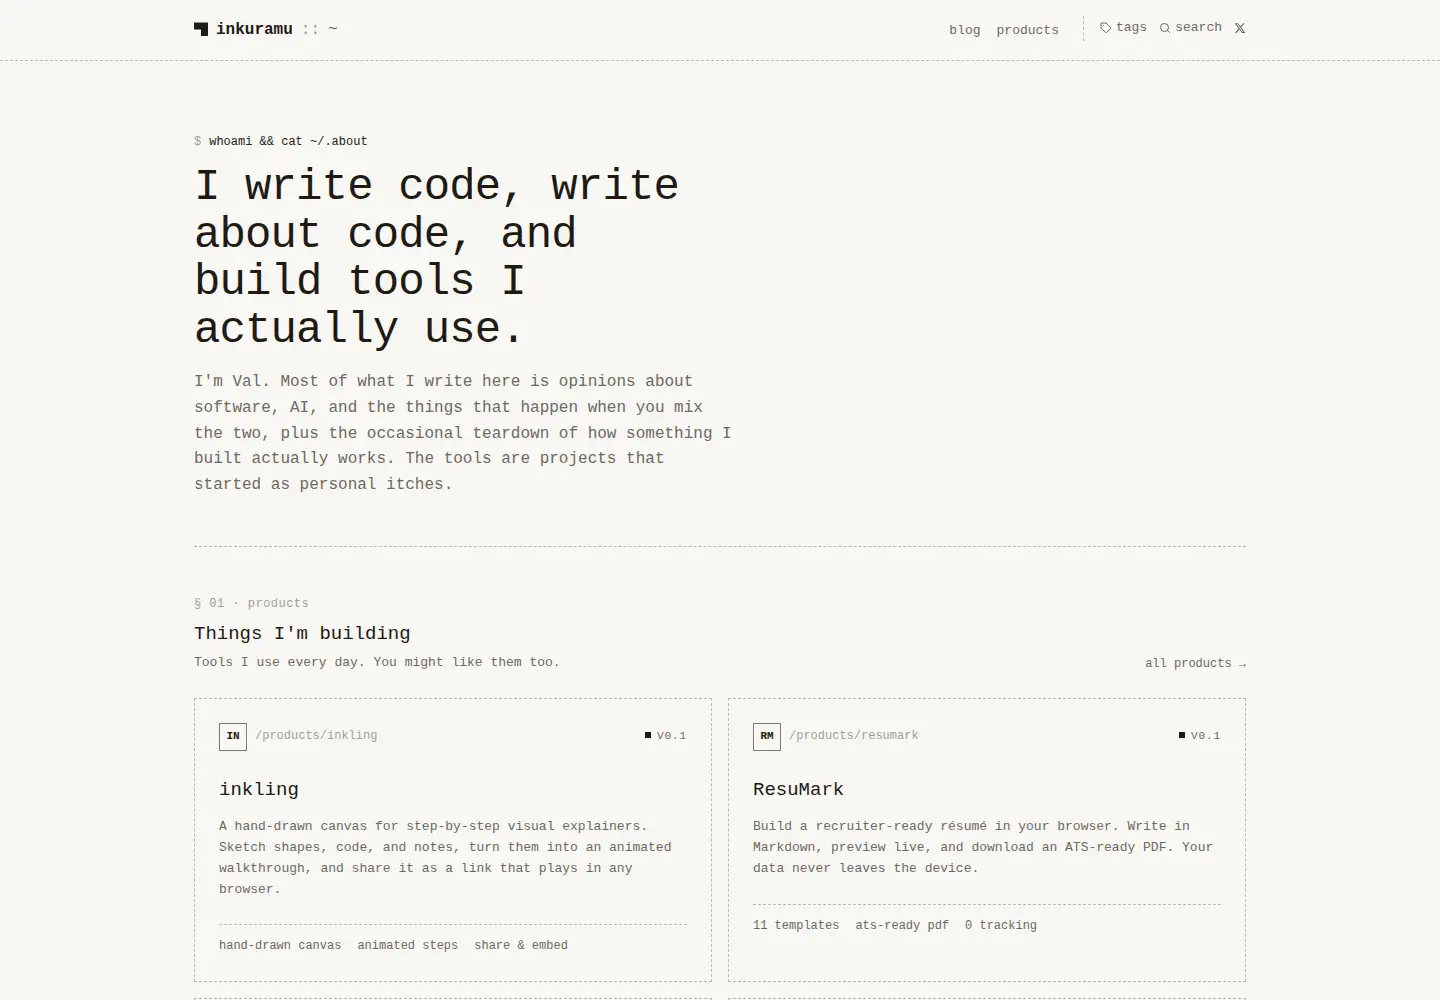Go to the blog page
The height and width of the screenshot is (1000, 1440).
click(x=965, y=30)
